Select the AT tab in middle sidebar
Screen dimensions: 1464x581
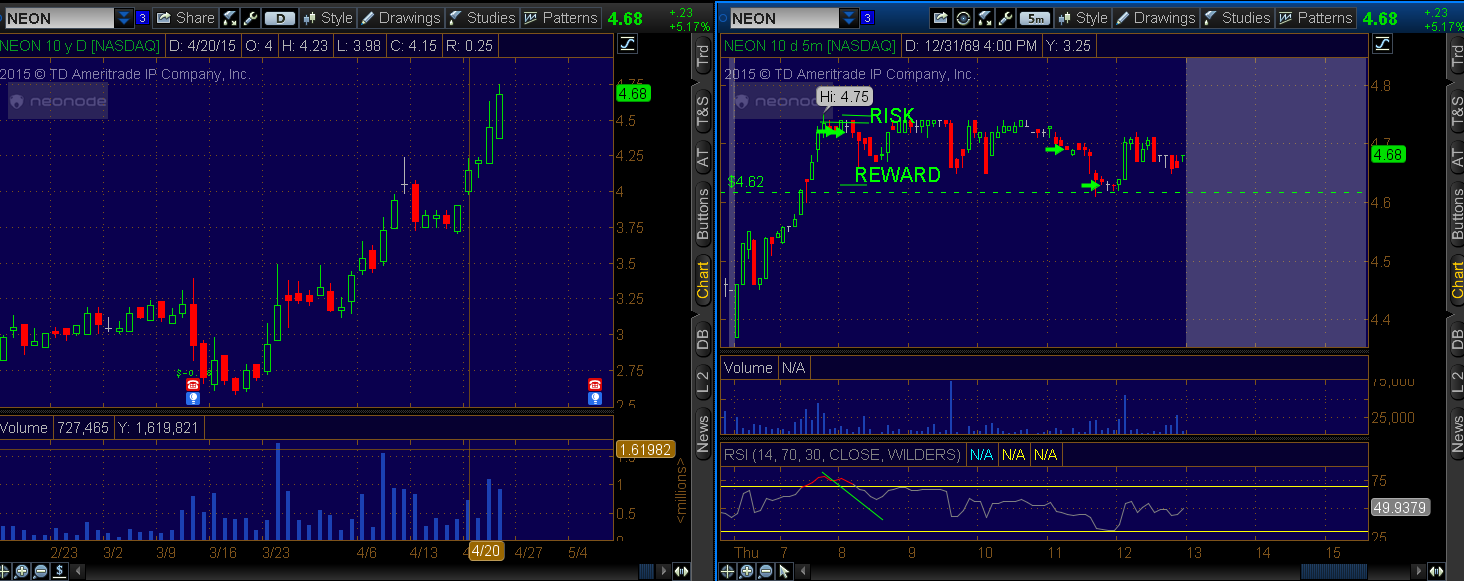pyautogui.click(x=702, y=157)
